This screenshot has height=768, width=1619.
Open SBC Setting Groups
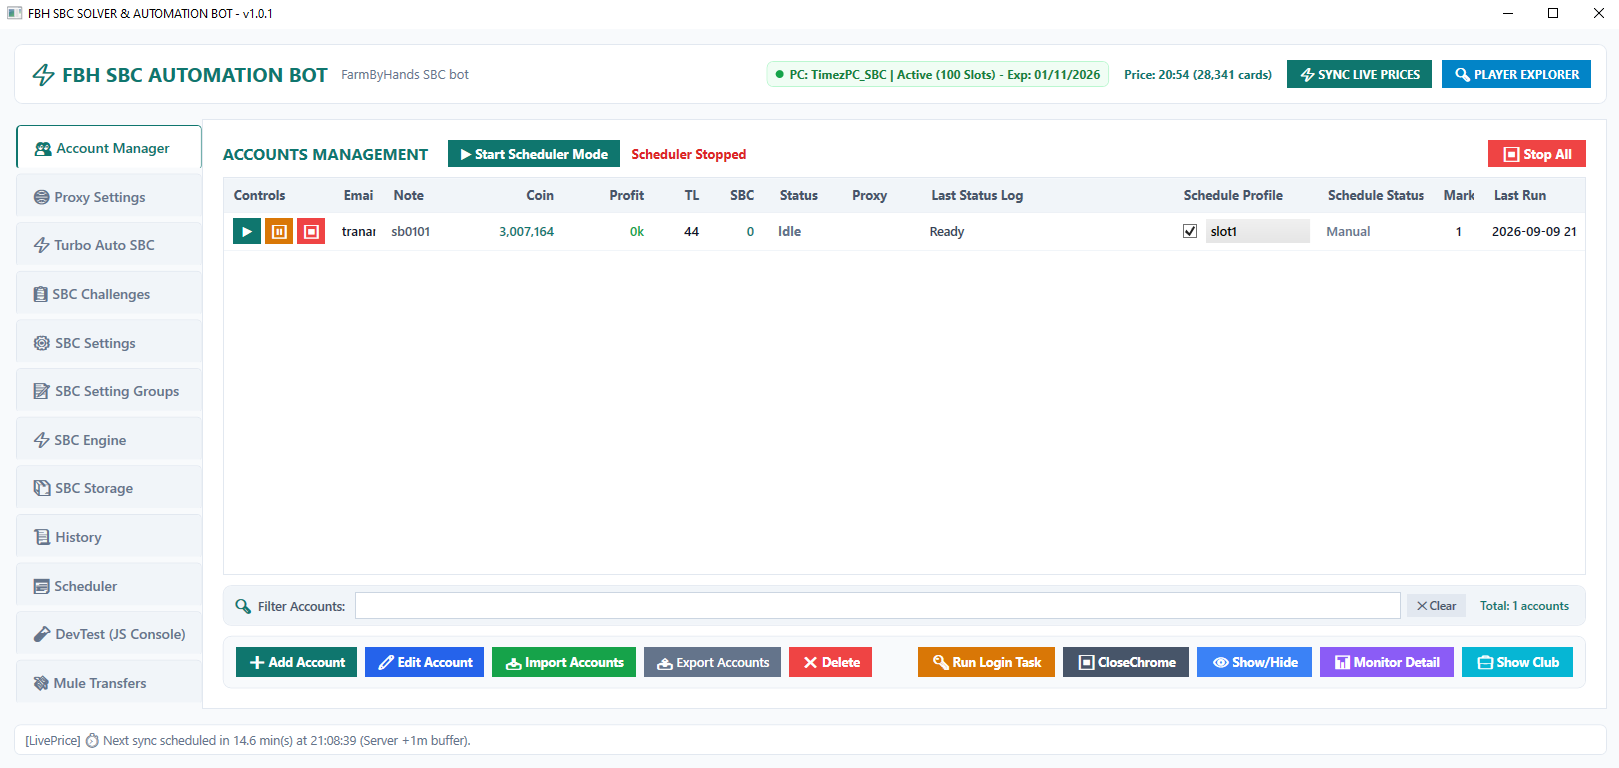109,391
